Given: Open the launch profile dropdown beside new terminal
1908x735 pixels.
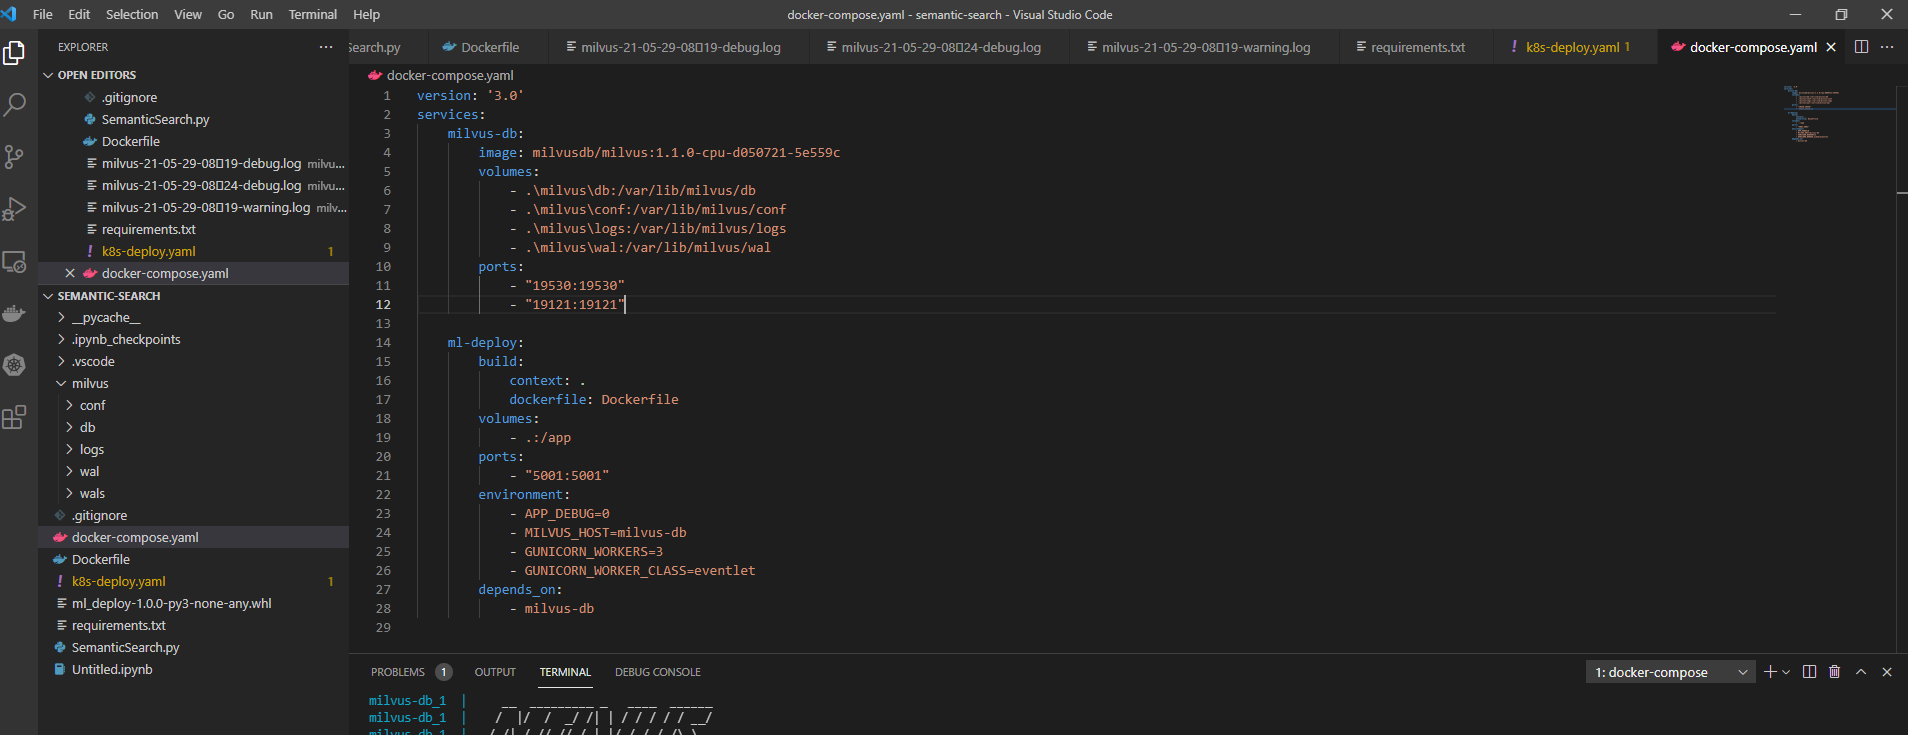Looking at the screenshot, I should point(1786,672).
